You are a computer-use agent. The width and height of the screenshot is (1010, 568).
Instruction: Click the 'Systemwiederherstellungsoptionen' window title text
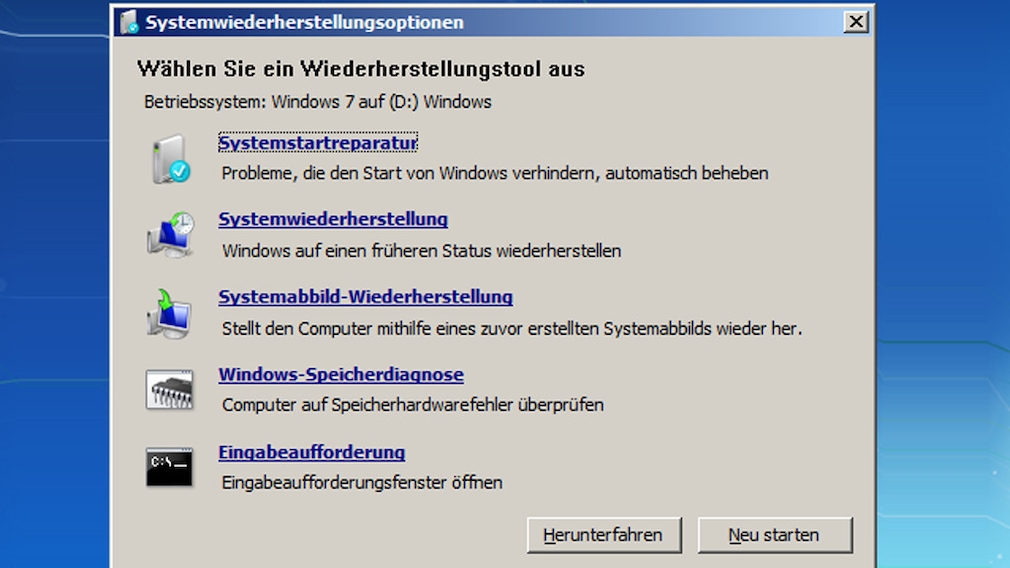[304, 23]
